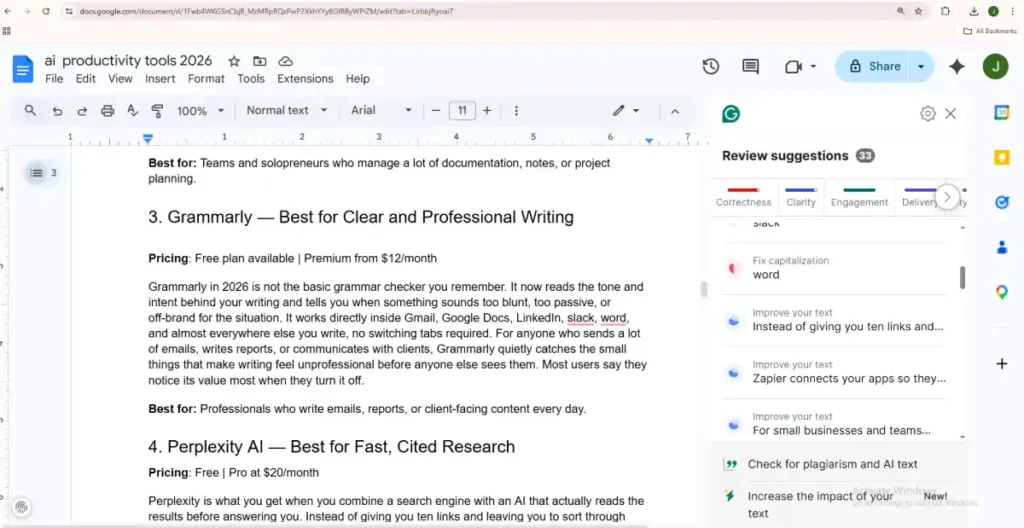Close the Grammarly sidebar
Viewport: 1024px width, 528px height.
point(951,114)
